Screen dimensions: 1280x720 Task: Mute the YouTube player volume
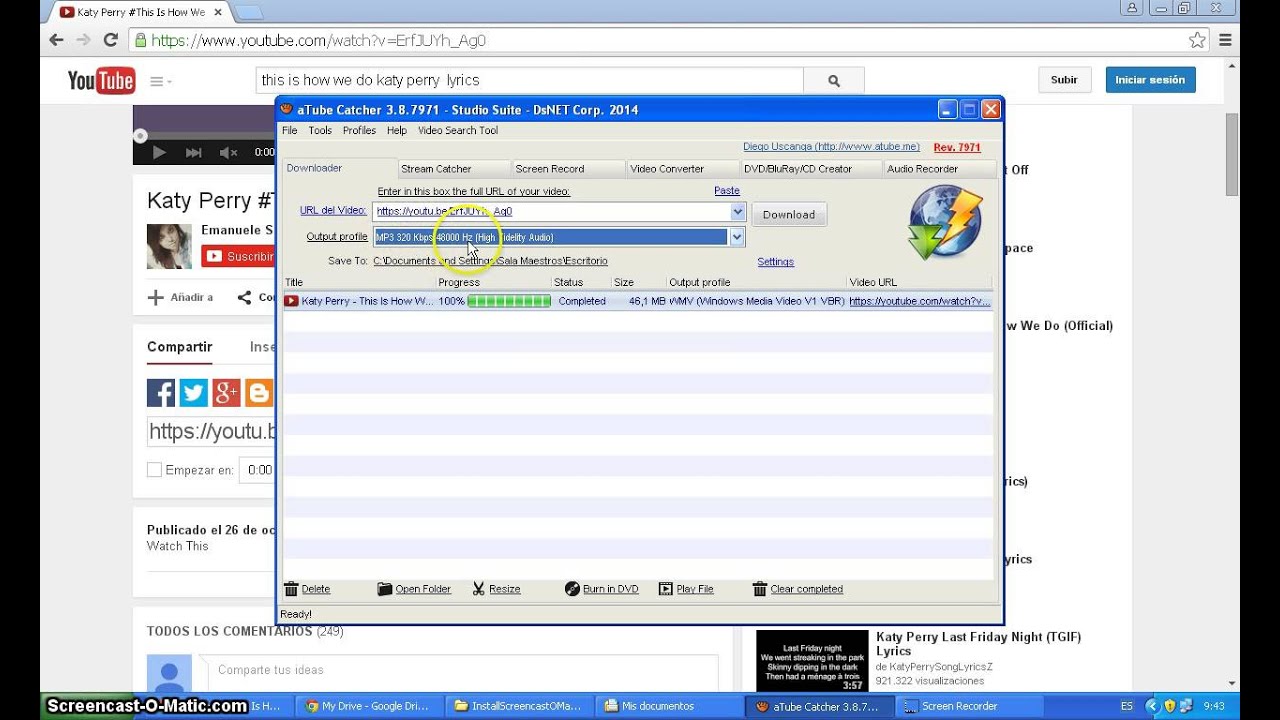[x=228, y=152]
